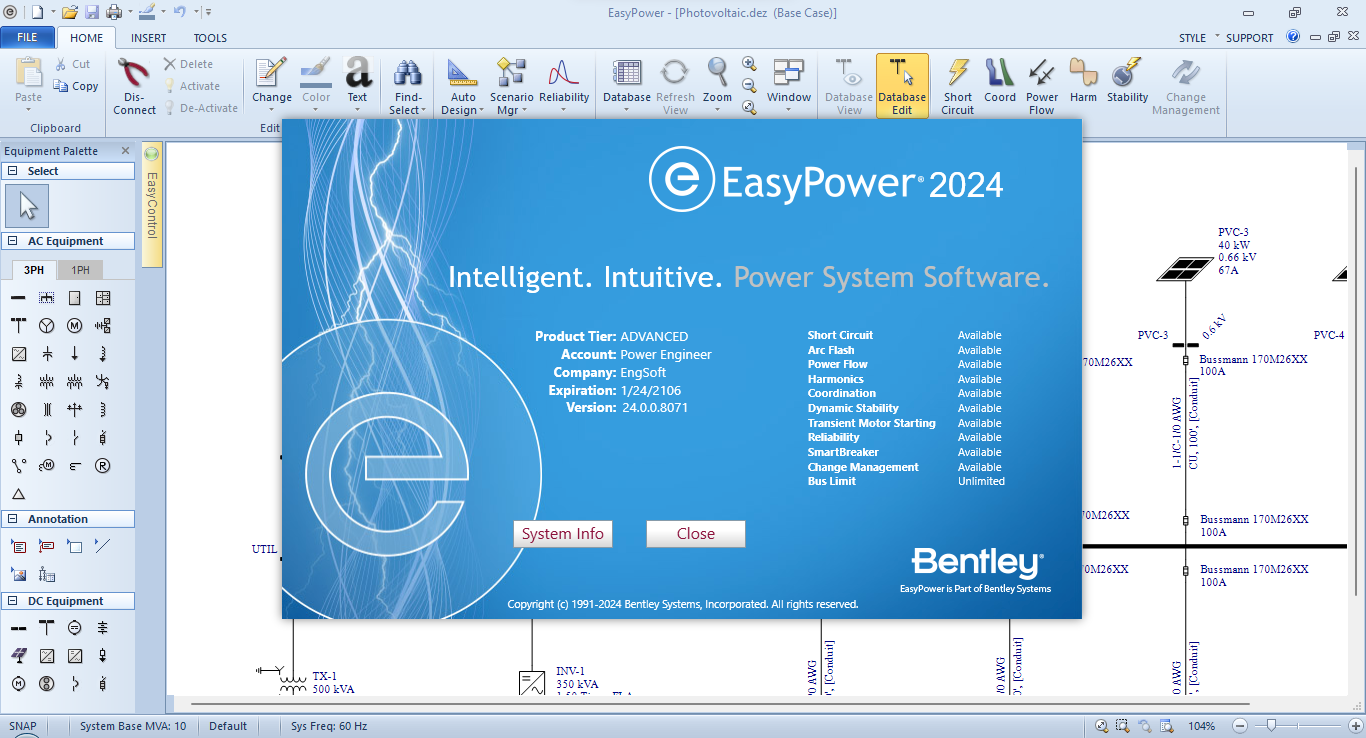Screen dimensions: 1366x738
Task: Click the zoom to fit icon
Action: pos(749,107)
